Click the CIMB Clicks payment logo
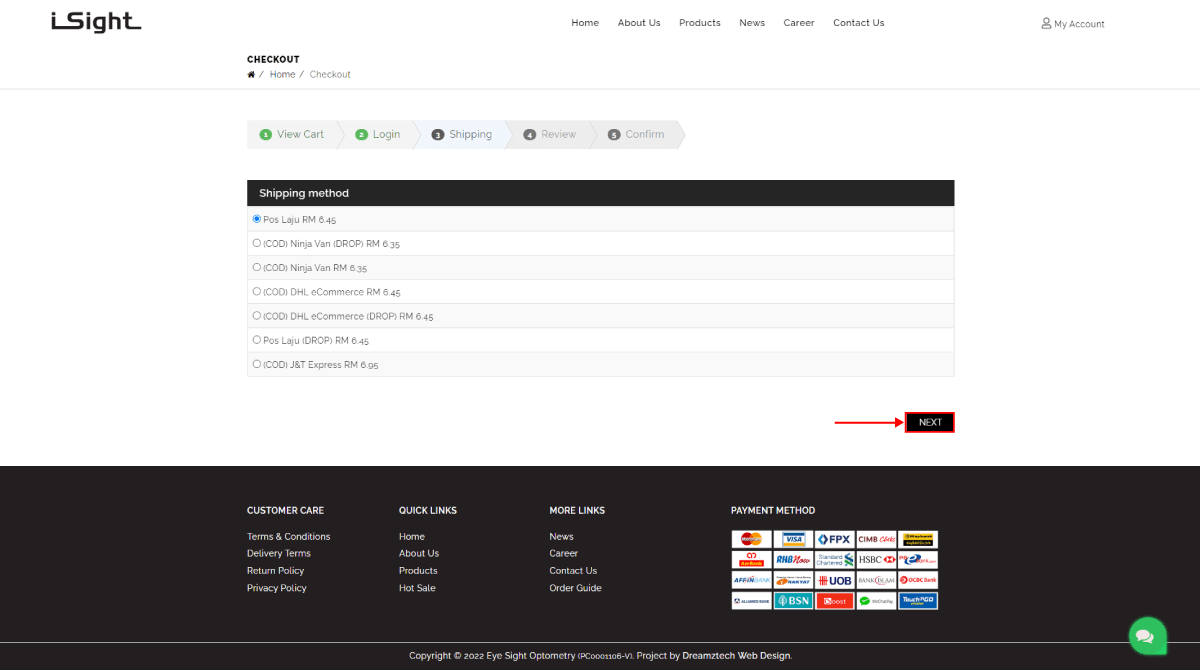The image size is (1200, 670). tap(876, 539)
